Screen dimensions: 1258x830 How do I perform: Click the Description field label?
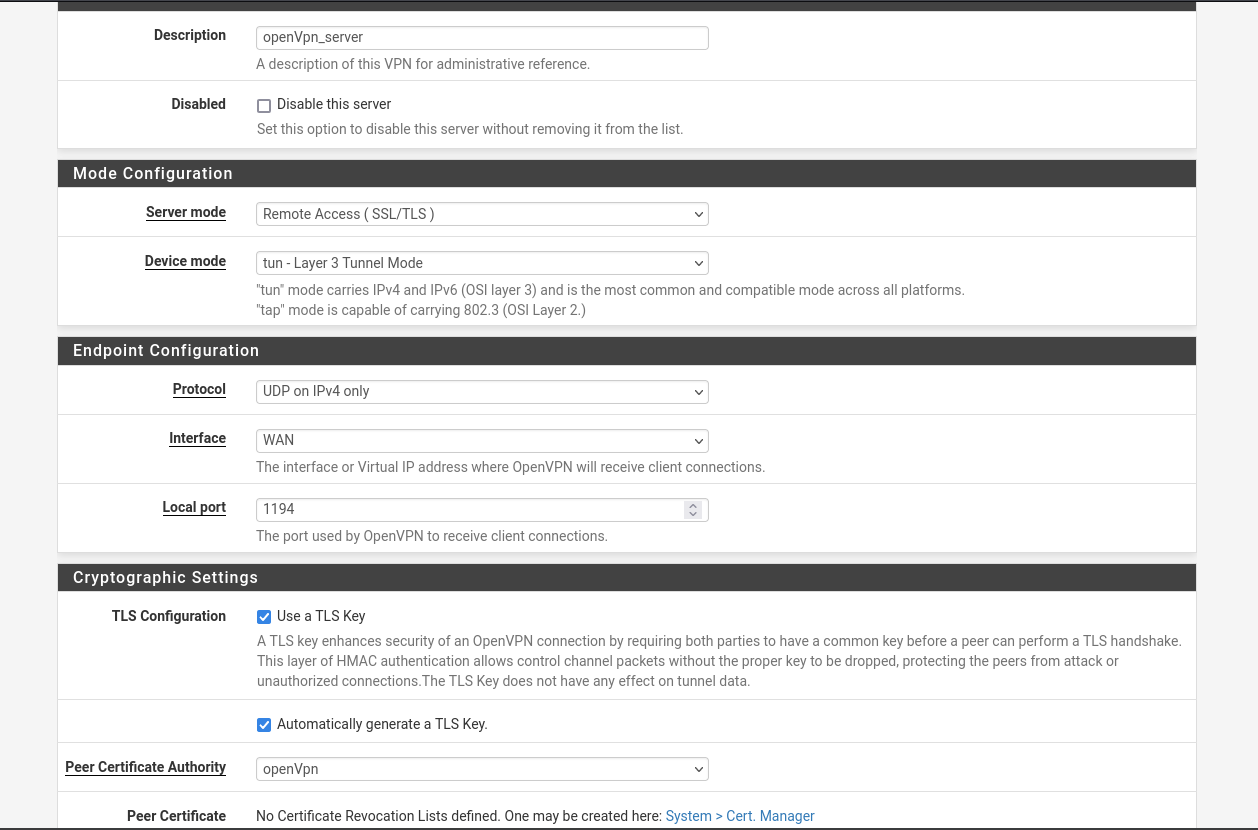pos(190,35)
